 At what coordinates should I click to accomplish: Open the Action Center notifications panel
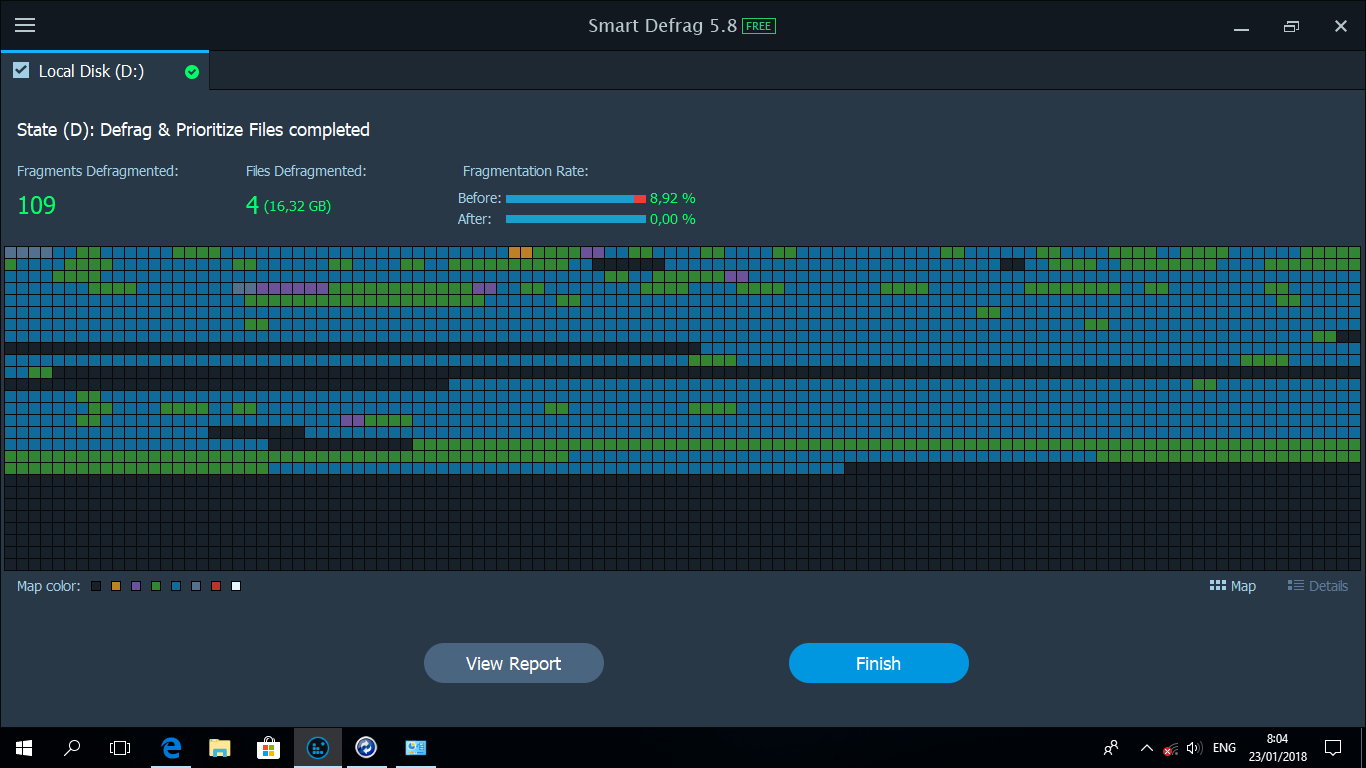[x=1333, y=747]
